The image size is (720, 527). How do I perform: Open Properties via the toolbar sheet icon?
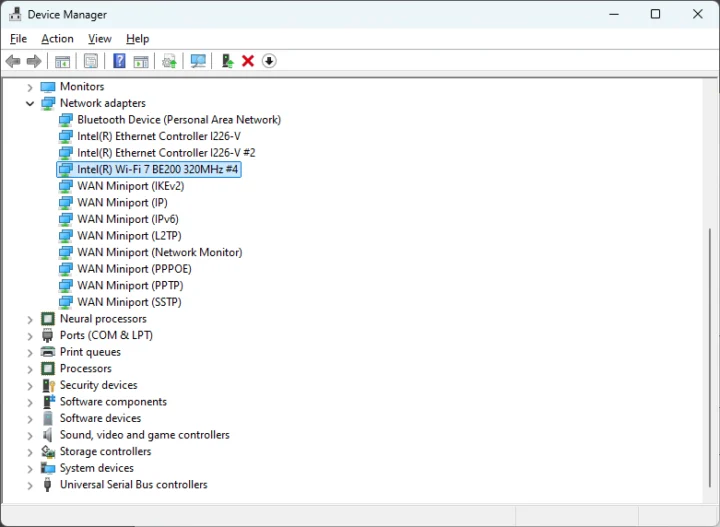91,61
